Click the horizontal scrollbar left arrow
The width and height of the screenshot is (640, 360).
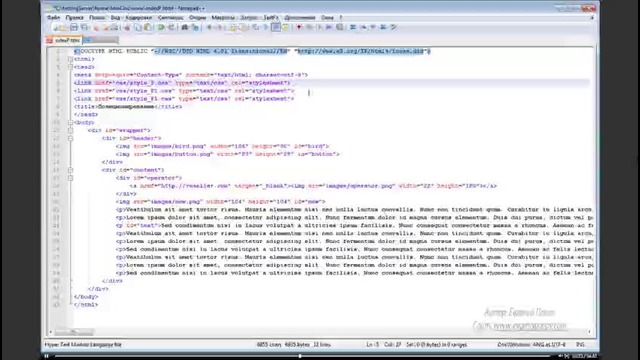(x=51, y=332)
